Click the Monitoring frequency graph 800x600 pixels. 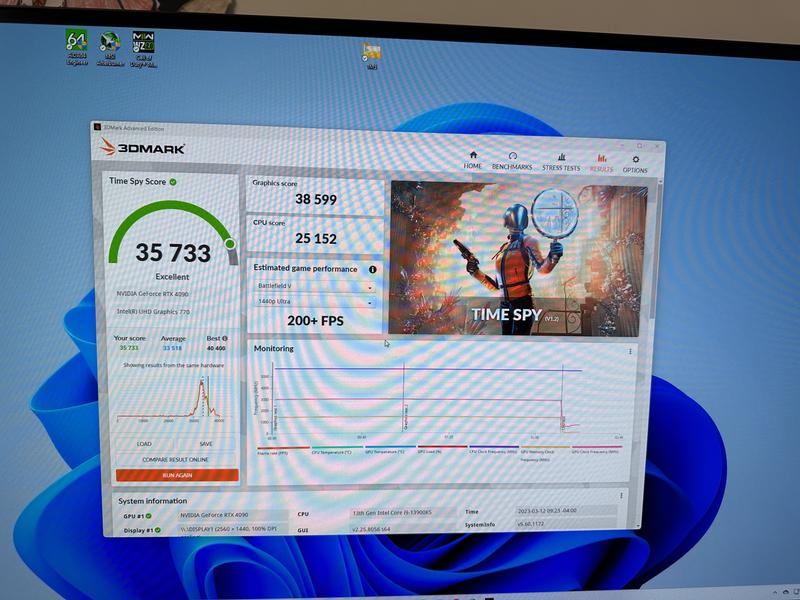click(x=440, y=402)
